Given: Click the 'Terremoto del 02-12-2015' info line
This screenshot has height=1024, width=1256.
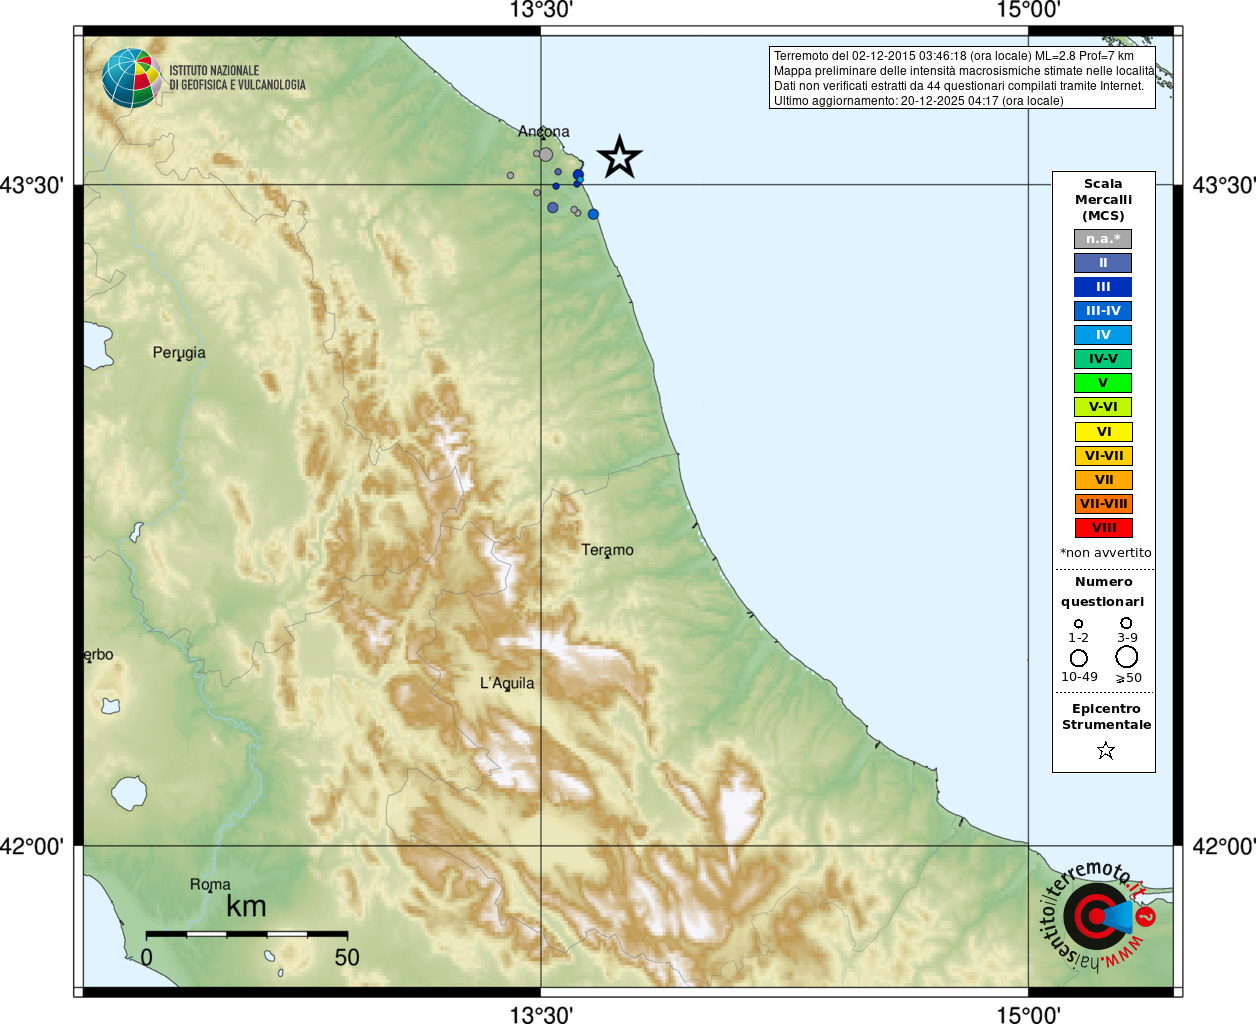Looking at the screenshot, I should pyautogui.click(x=954, y=56).
